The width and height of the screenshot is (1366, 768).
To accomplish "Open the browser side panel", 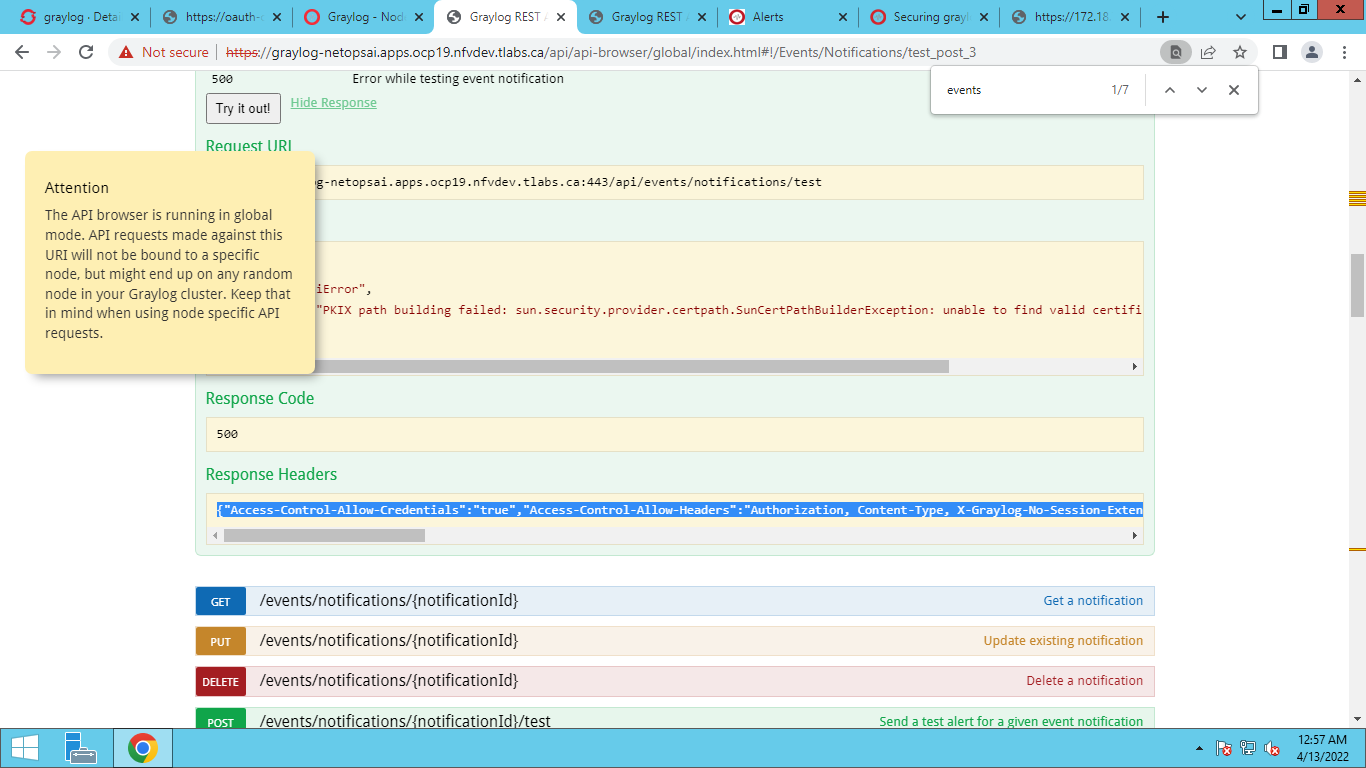I will [1279, 52].
